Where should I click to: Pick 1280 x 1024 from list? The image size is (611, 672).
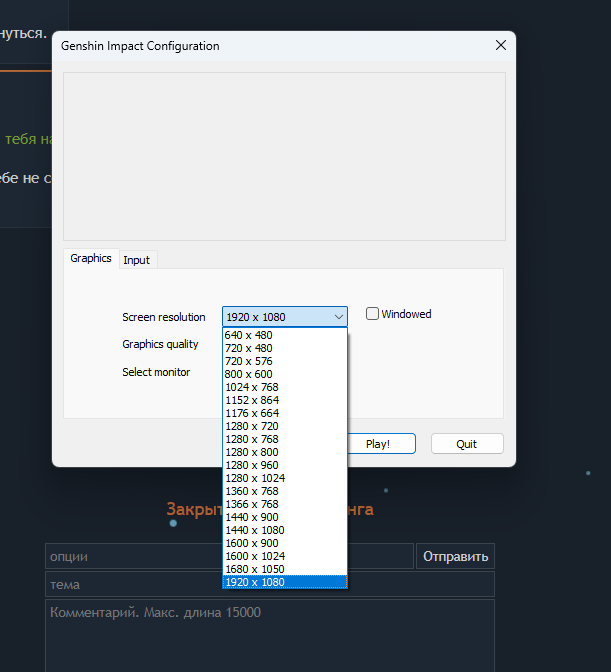285,478
